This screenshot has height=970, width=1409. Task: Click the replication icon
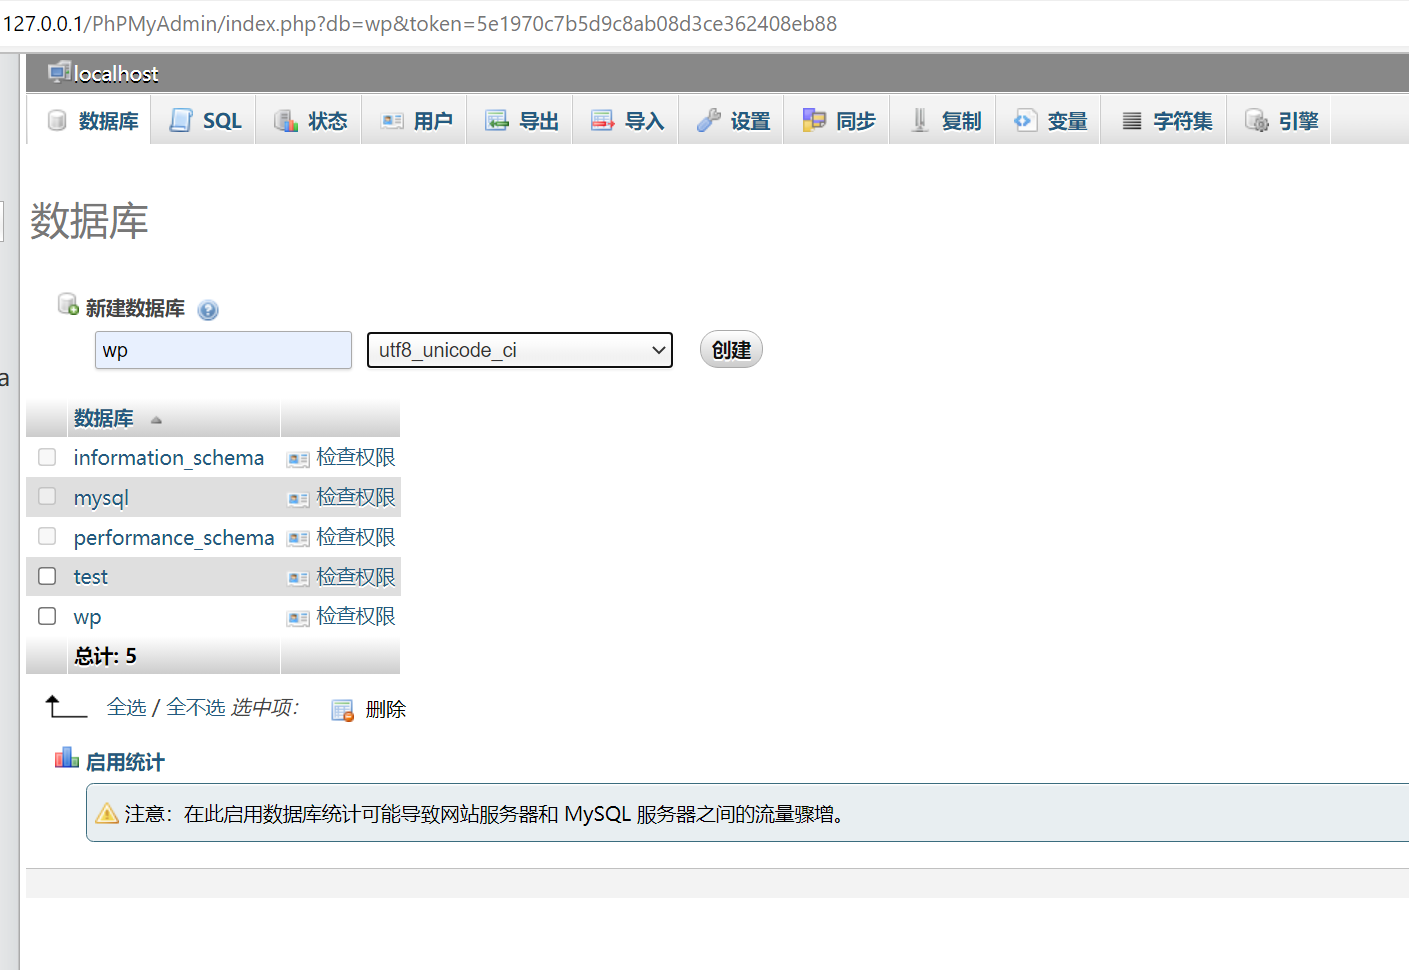click(x=919, y=121)
